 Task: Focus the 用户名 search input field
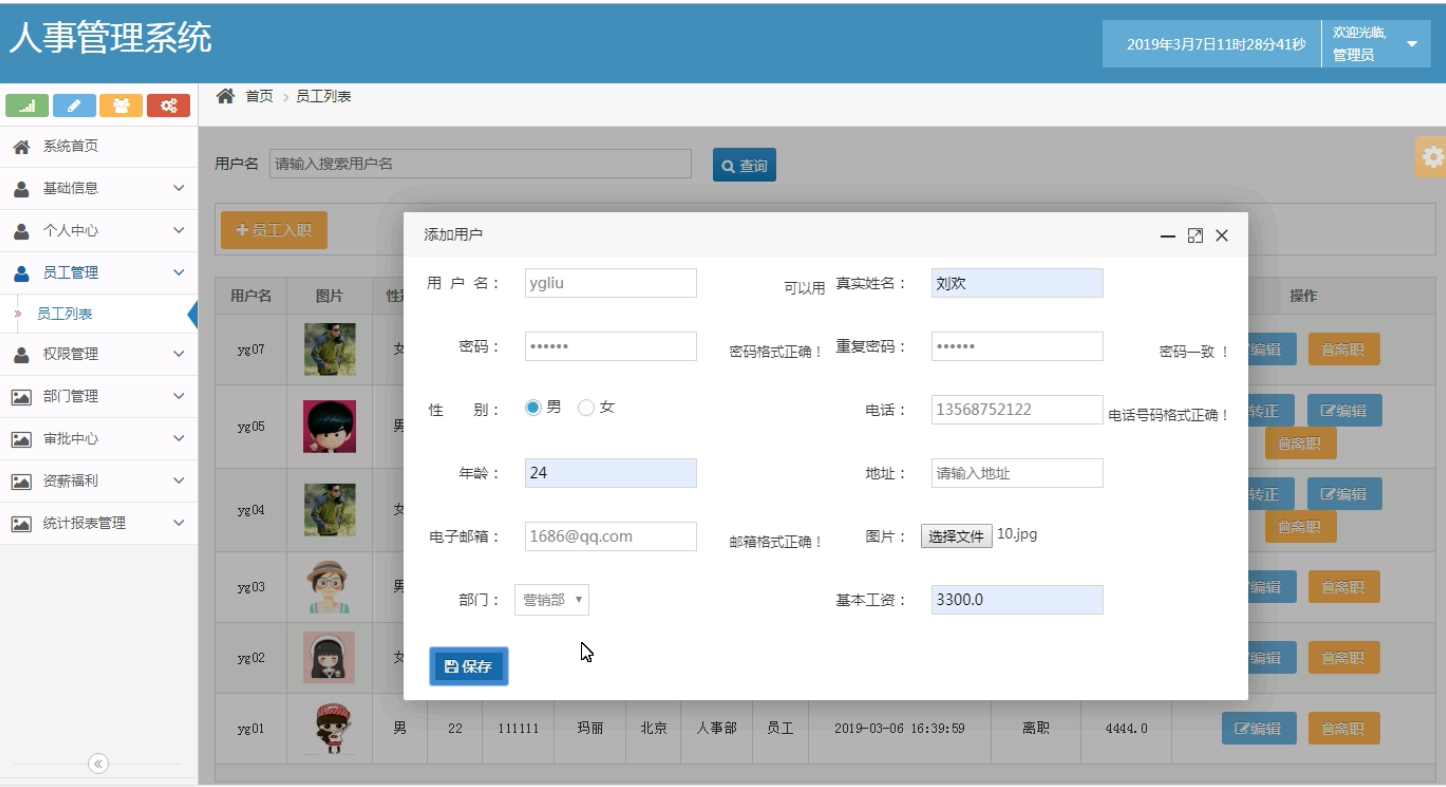click(480, 164)
